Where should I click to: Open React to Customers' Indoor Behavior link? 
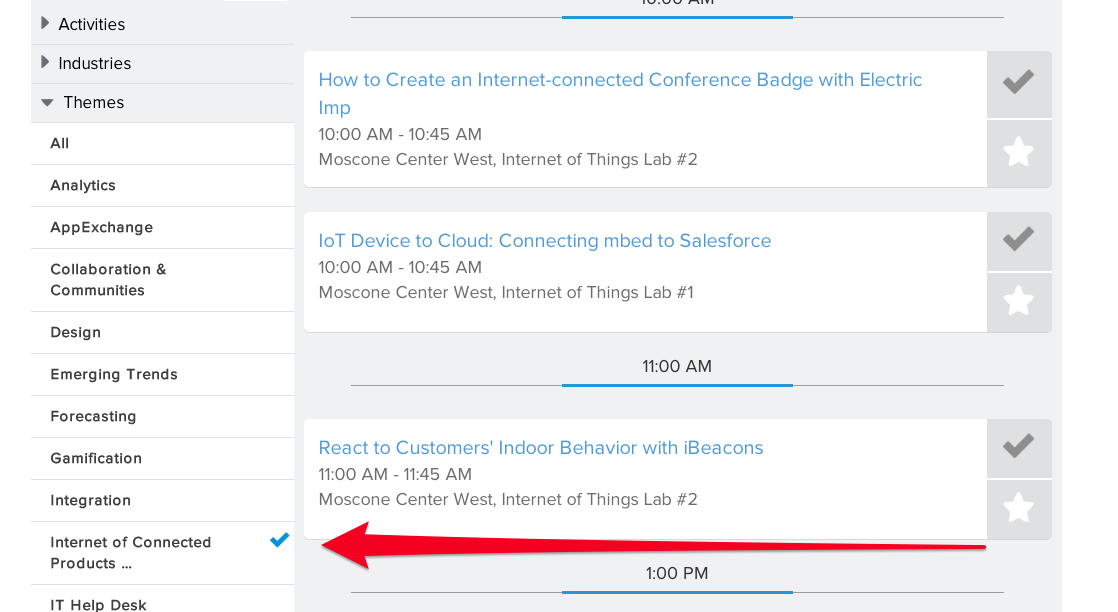[540, 447]
